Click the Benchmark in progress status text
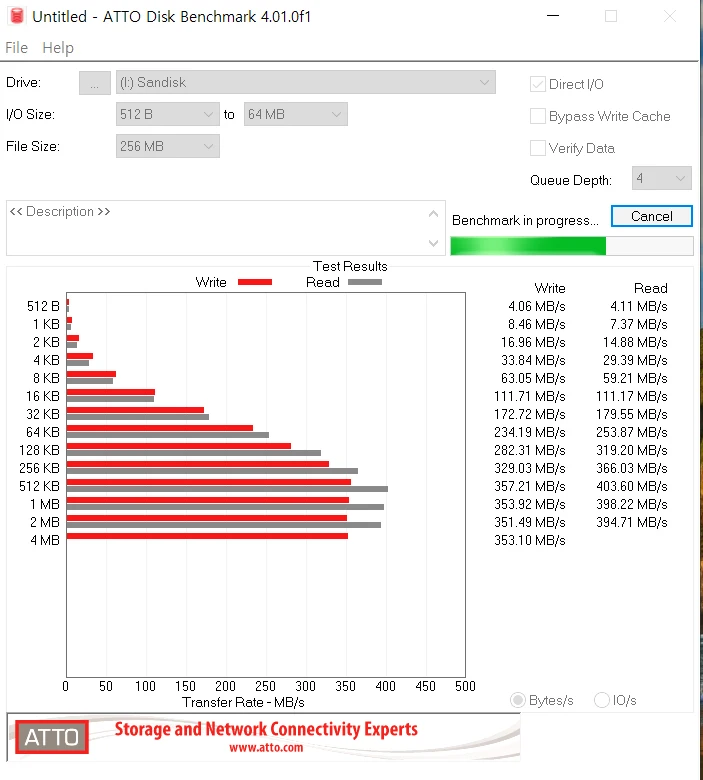The image size is (703, 780). 525,220
